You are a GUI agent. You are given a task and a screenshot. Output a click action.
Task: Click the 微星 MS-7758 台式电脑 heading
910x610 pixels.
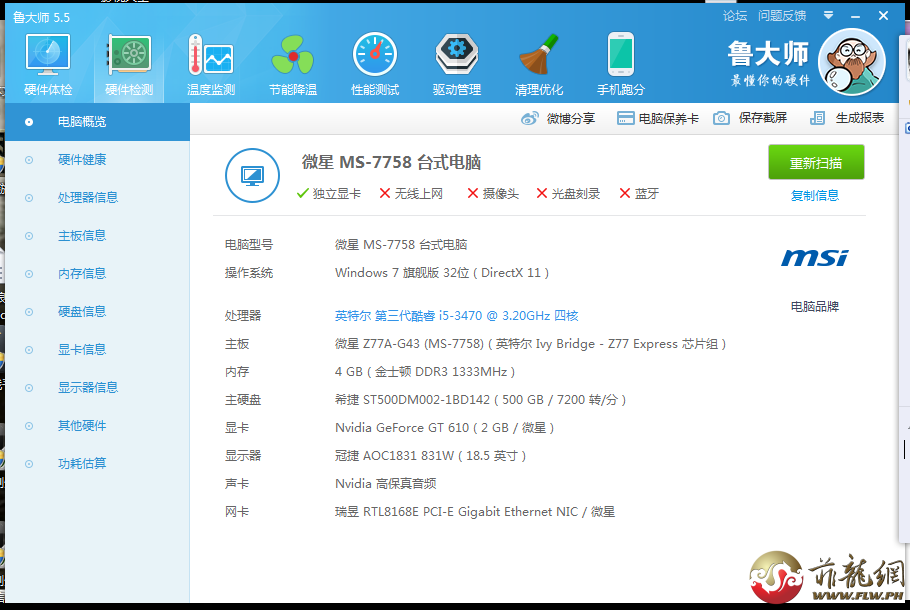391,162
